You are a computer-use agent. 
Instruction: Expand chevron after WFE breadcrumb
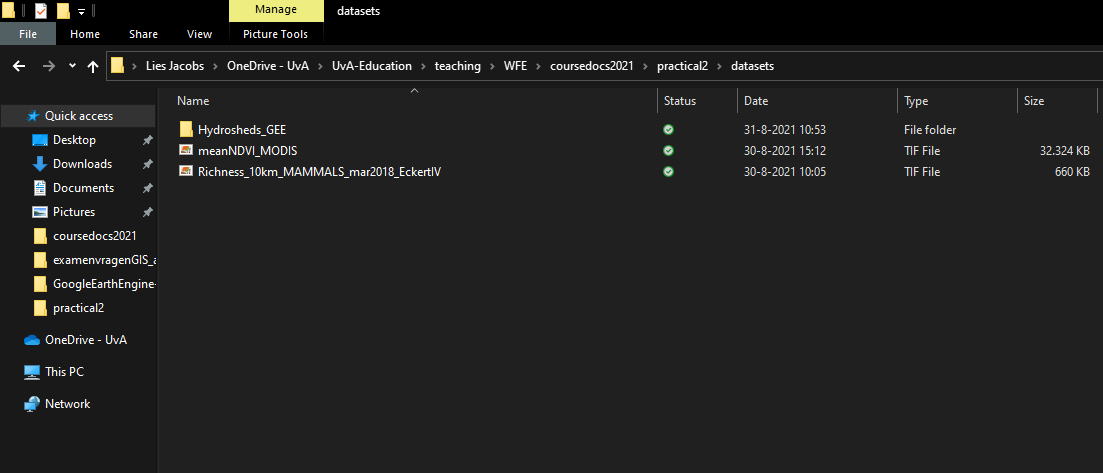pos(541,66)
